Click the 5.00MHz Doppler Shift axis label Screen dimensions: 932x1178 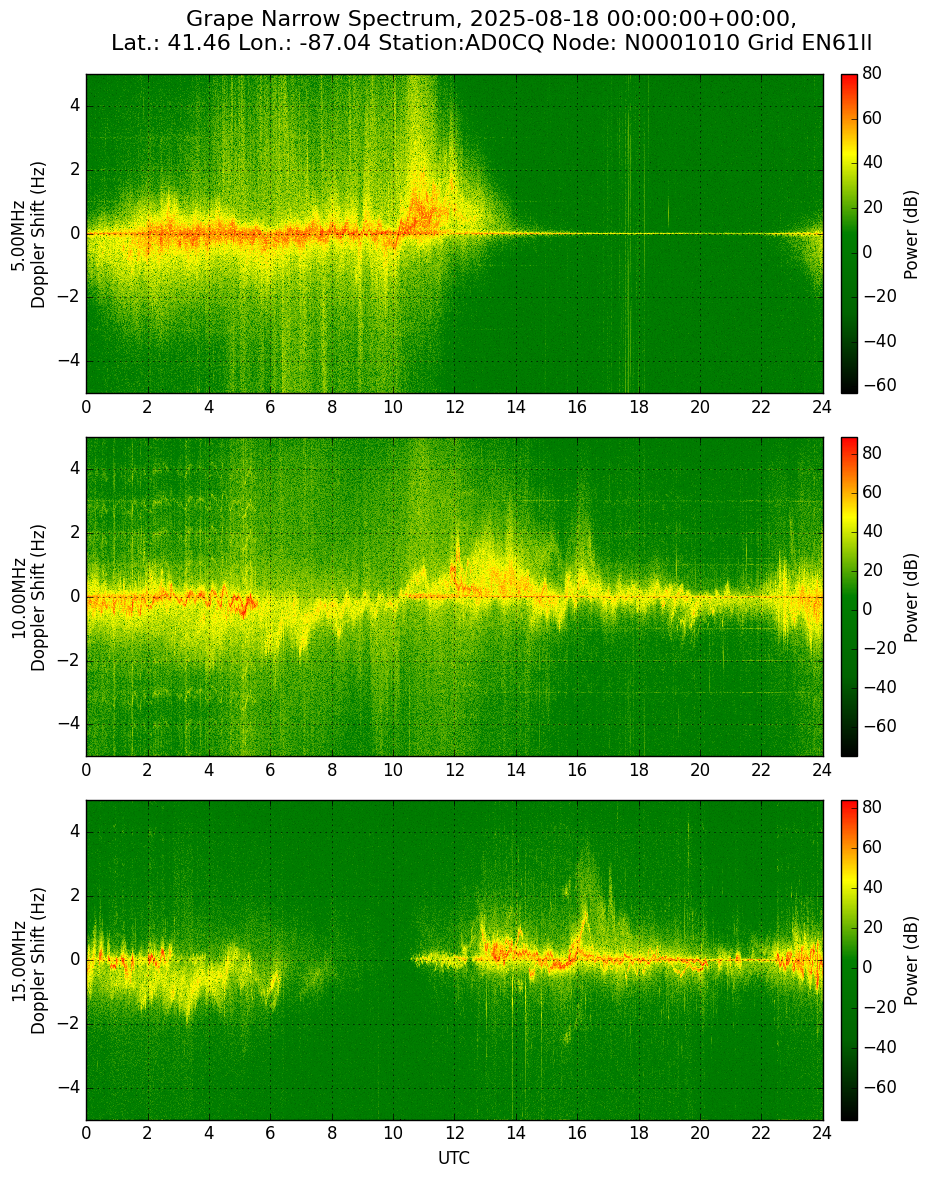pyautogui.click(x=27, y=234)
